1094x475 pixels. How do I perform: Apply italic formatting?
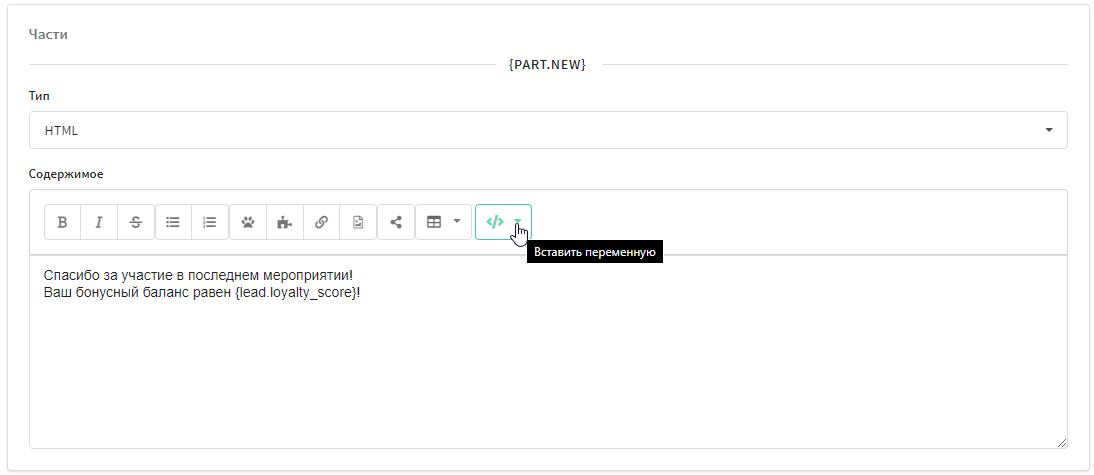click(x=99, y=222)
